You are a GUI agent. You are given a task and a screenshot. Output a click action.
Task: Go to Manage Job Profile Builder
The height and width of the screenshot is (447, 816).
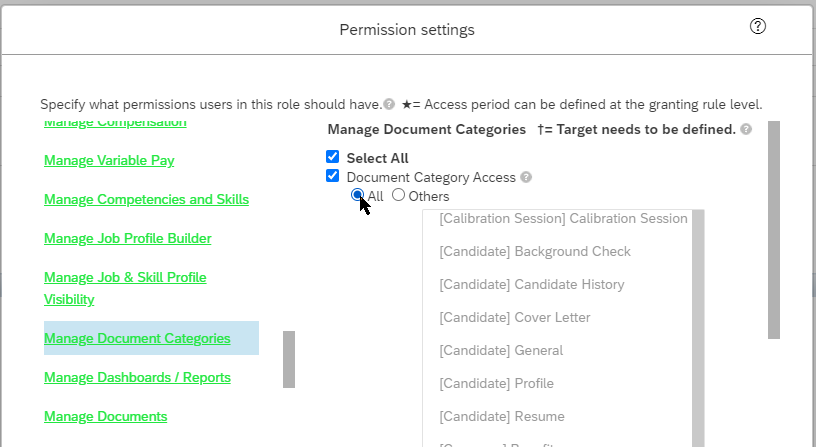click(x=128, y=238)
